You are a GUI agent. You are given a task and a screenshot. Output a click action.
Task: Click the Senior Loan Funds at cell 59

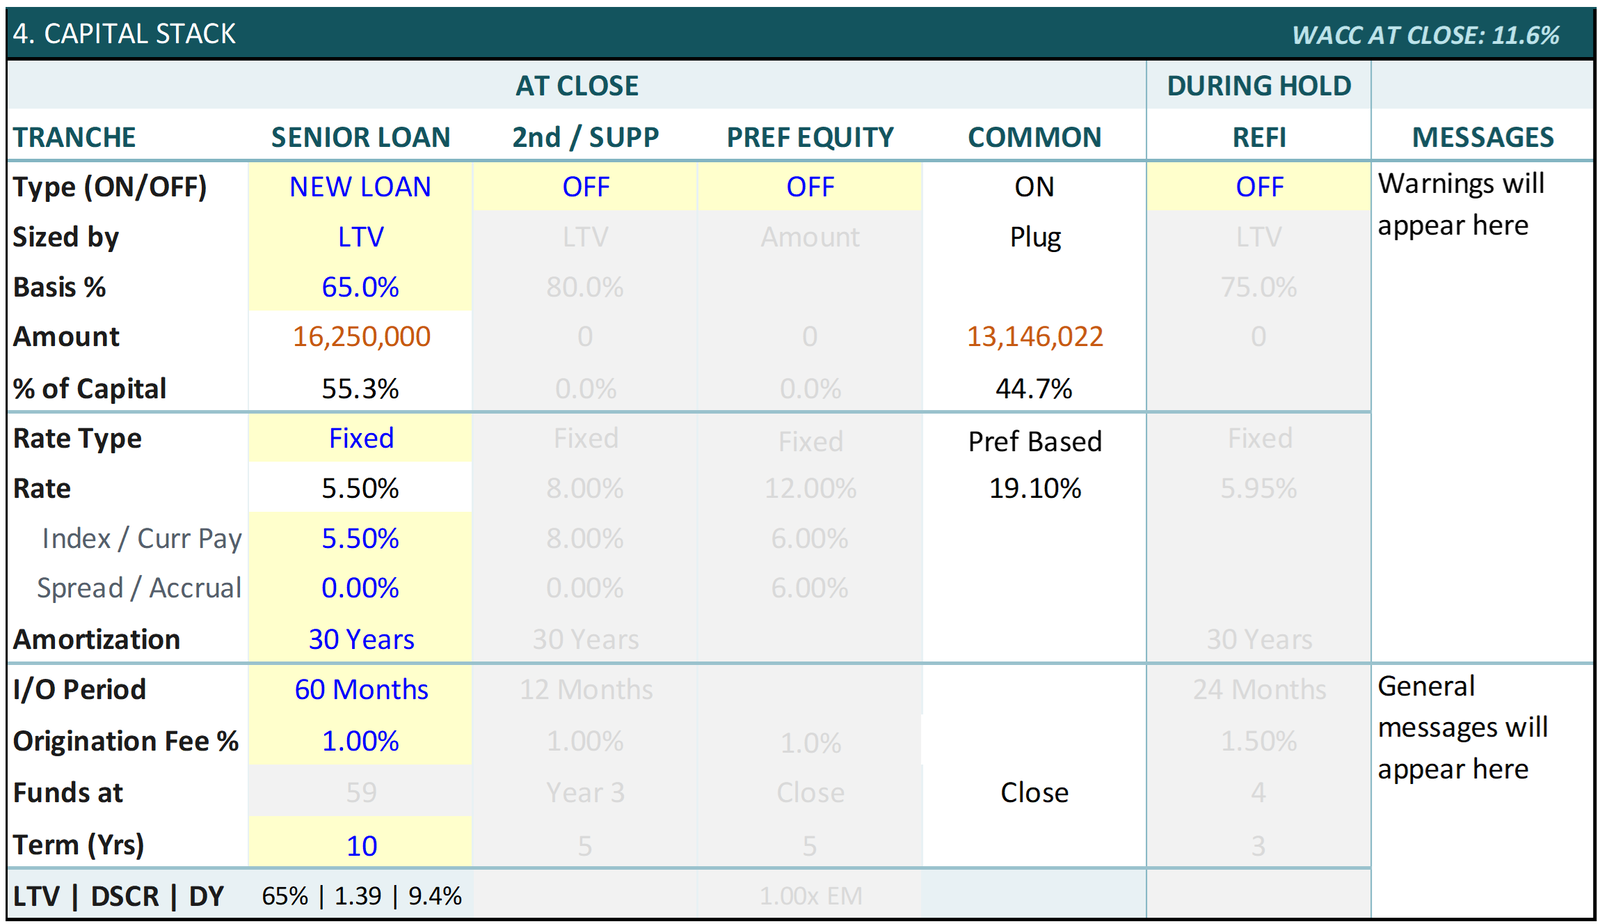coord(361,792)
